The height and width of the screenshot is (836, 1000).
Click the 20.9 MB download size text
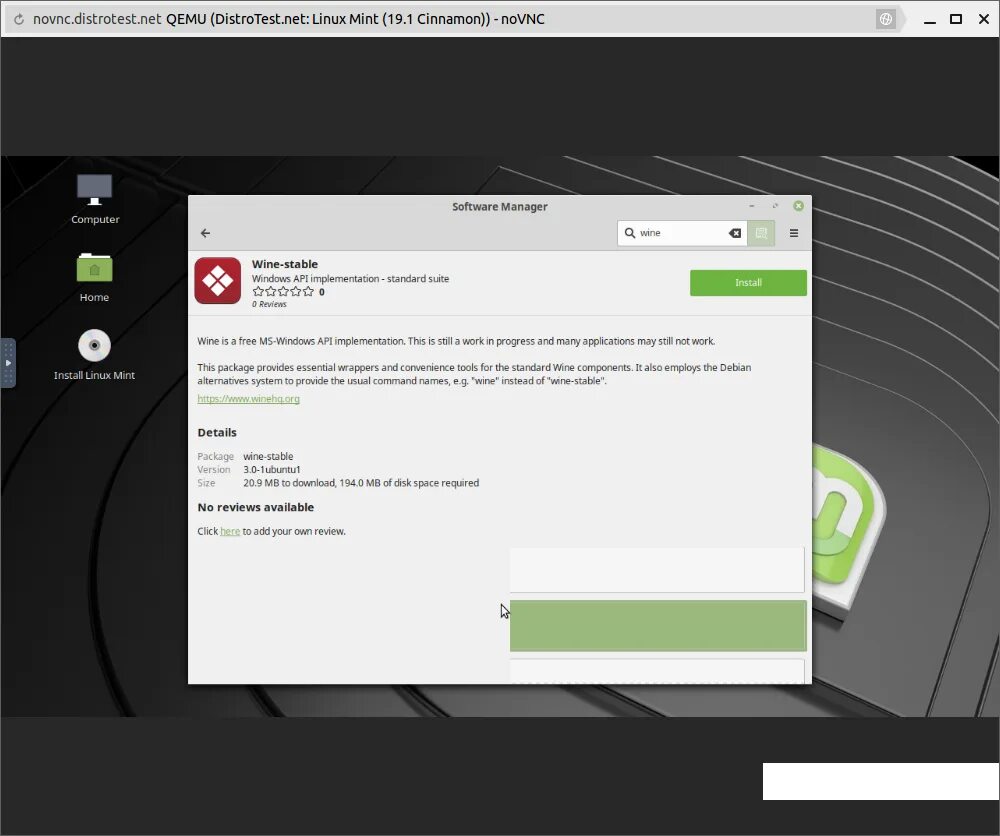coord(361,483)
